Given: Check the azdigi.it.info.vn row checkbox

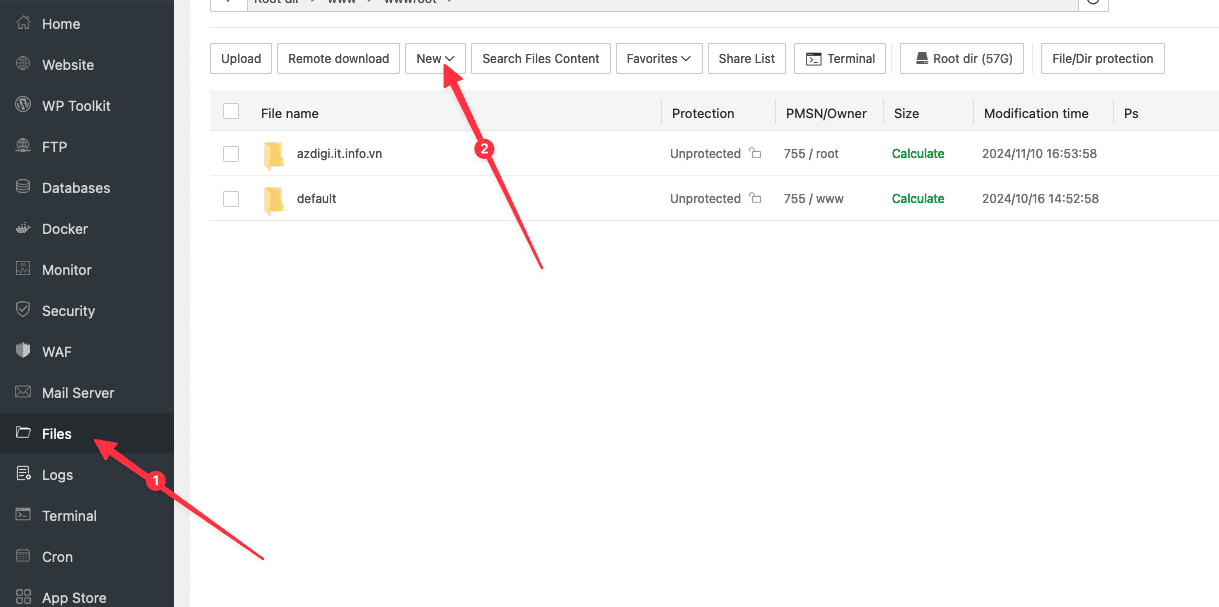Looking at the screenshot, I should click(231, 154).
